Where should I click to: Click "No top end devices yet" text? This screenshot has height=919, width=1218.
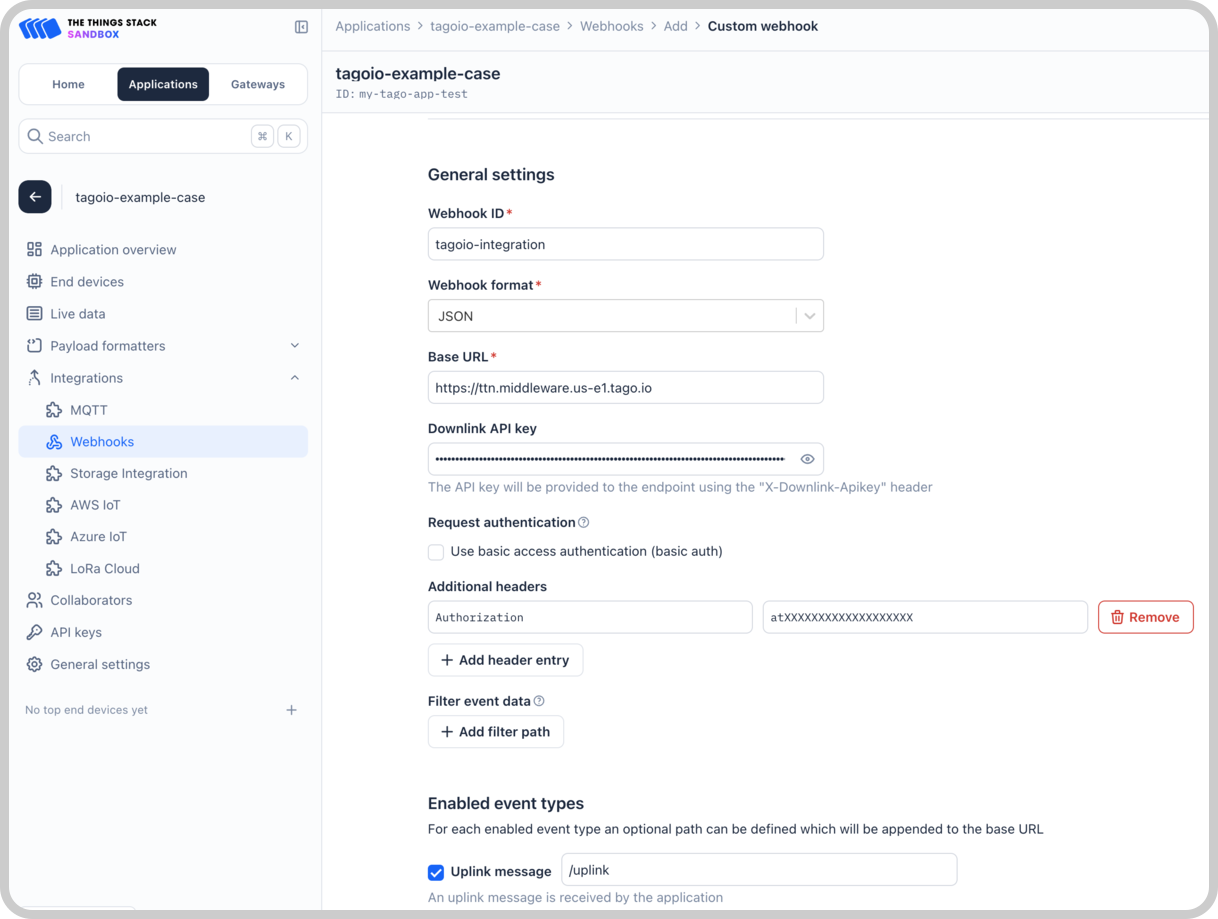click(86, 710)
